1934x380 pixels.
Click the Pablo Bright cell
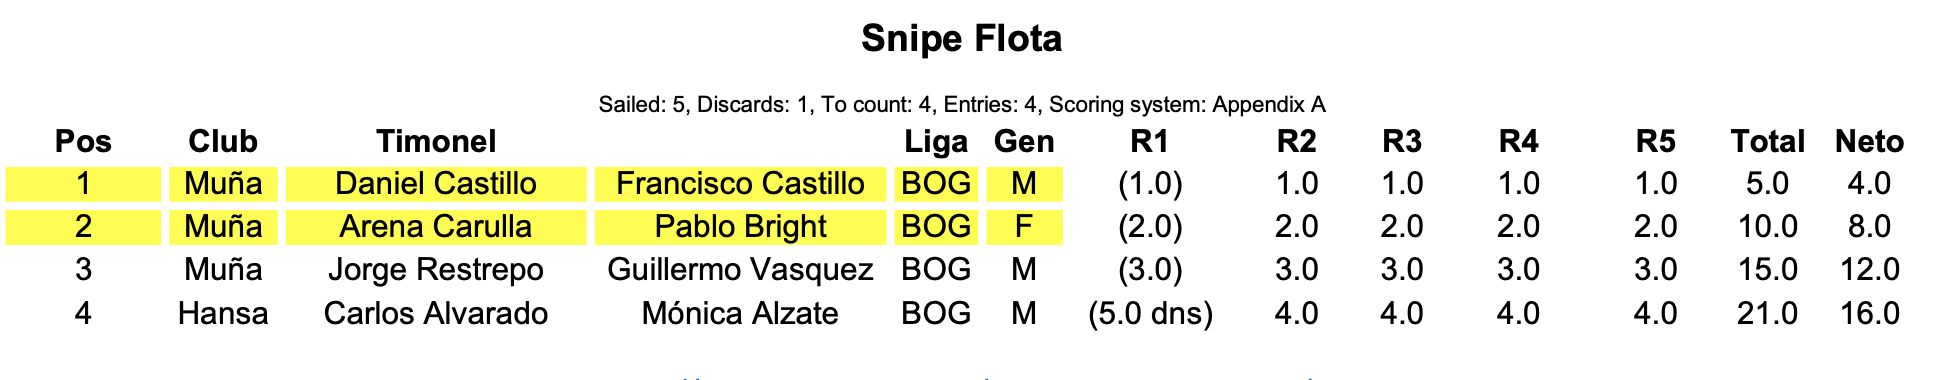[x=740, y=227]
